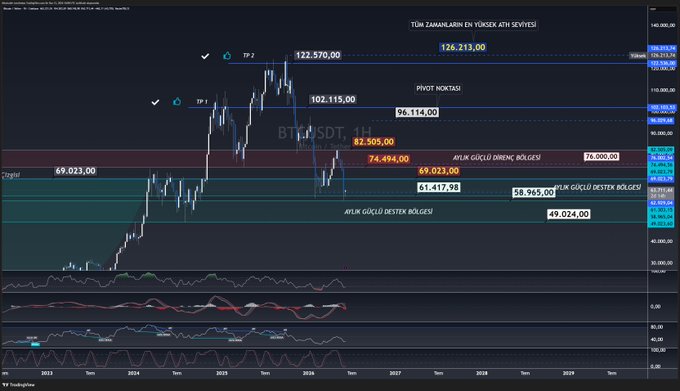Select the 61.417,98 price label

pos(439,187)
